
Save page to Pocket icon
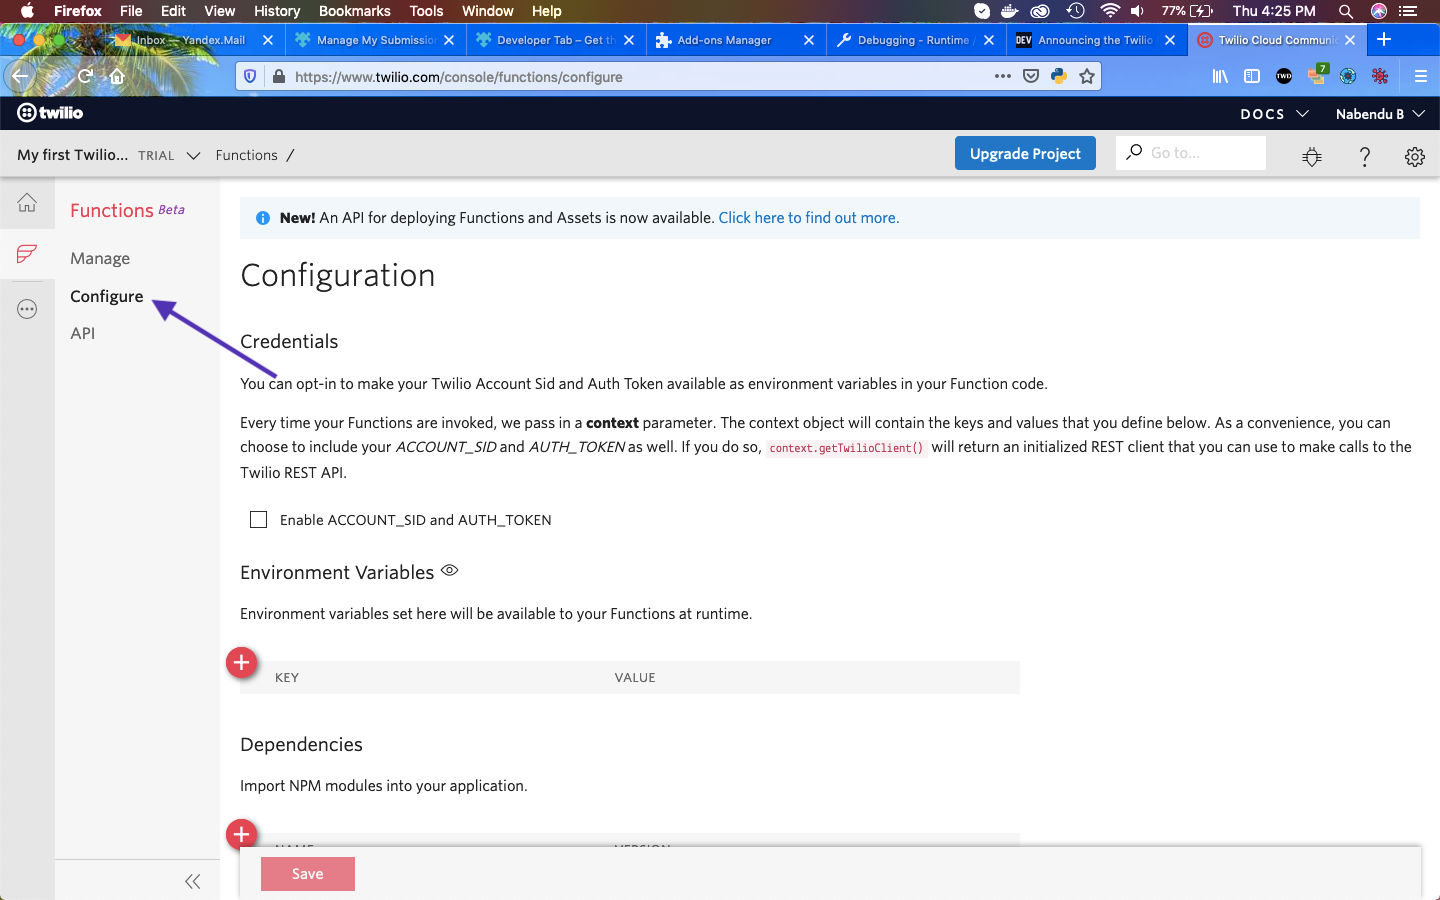click(1031, 76)
